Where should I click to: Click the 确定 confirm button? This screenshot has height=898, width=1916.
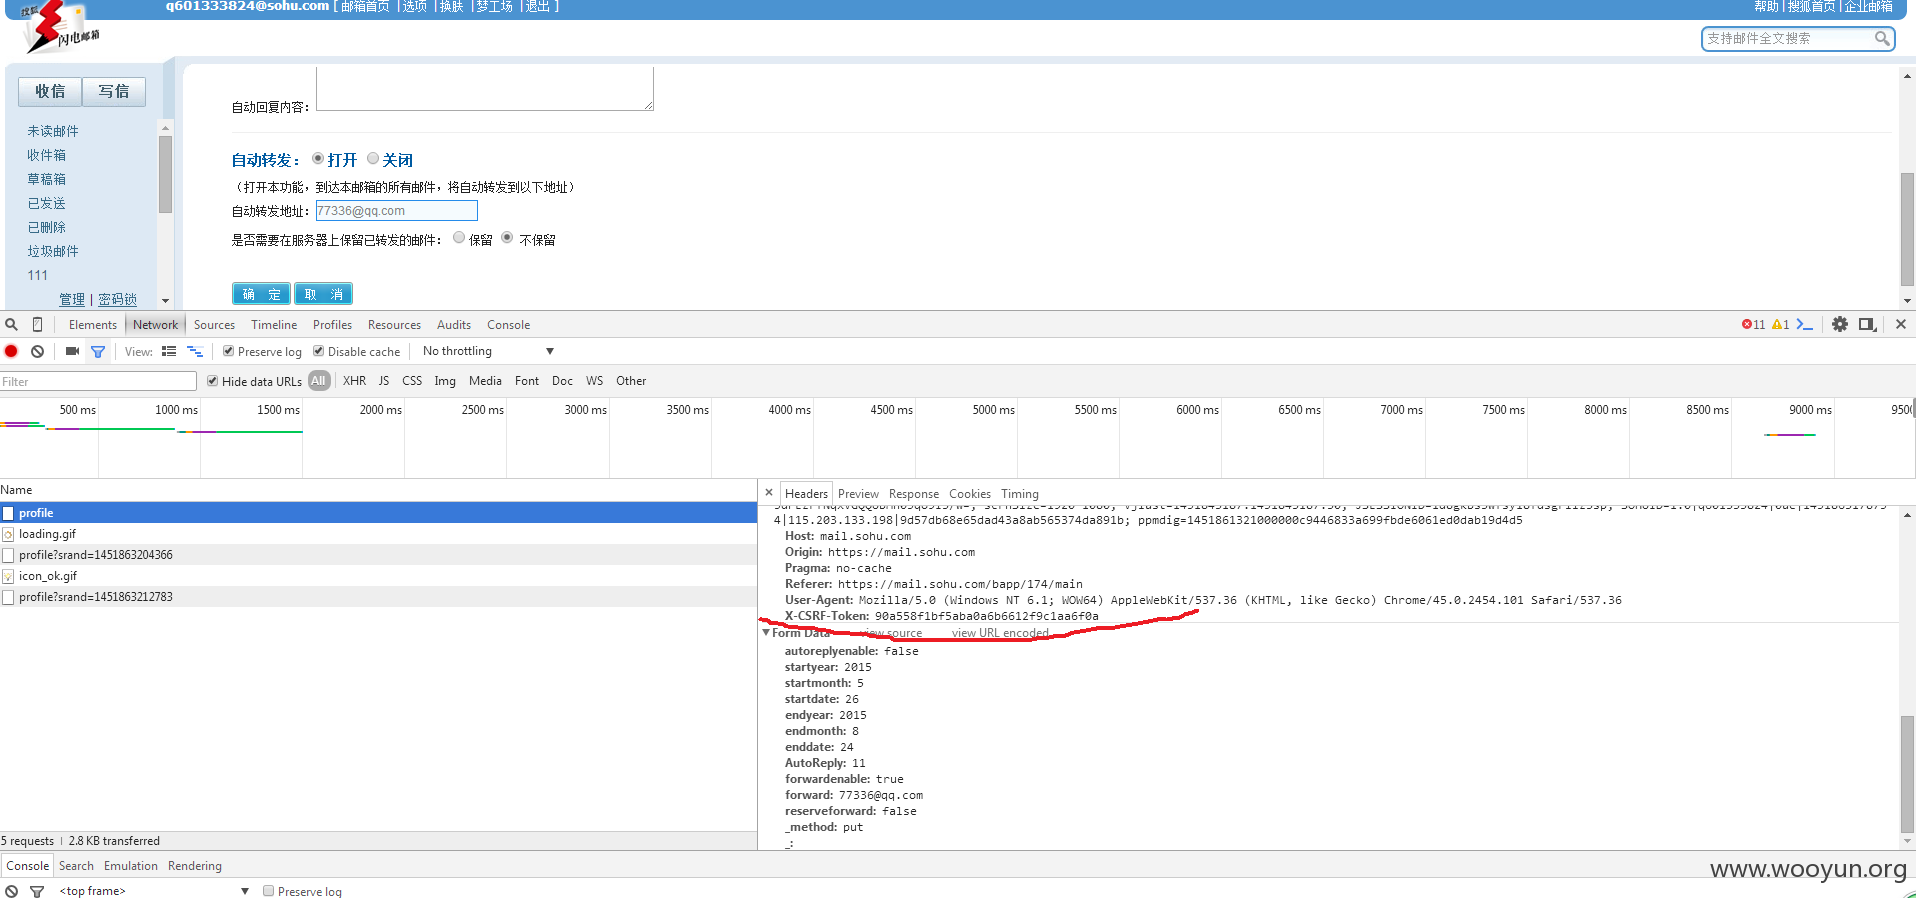point(261,294)
